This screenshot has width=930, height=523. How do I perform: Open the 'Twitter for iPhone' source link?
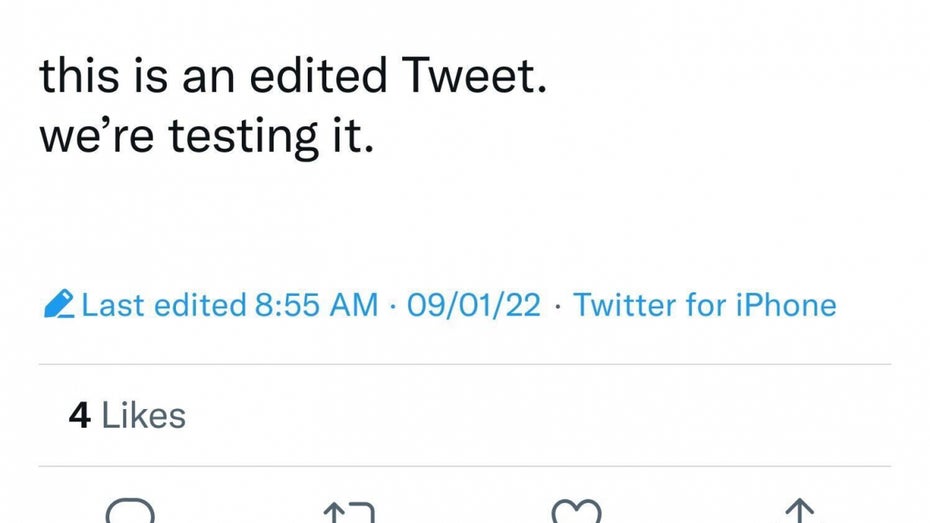tap(704, 305)
